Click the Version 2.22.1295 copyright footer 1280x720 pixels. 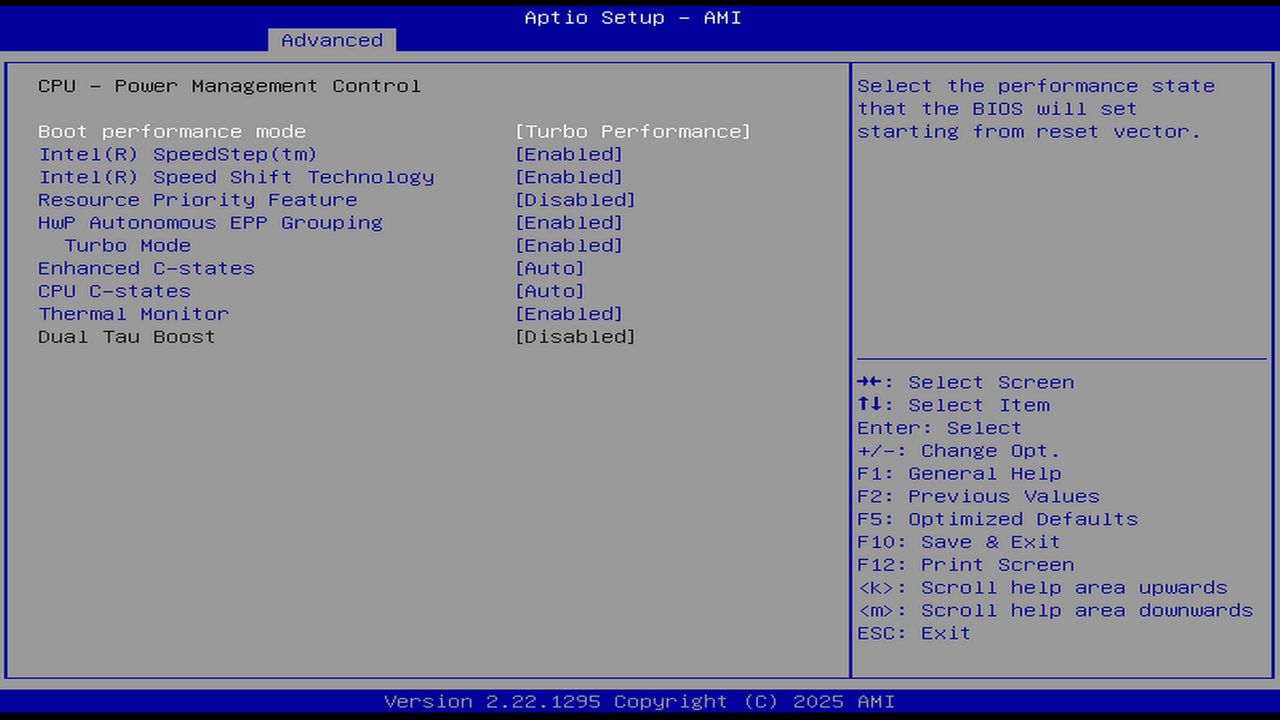click(640, 701)
